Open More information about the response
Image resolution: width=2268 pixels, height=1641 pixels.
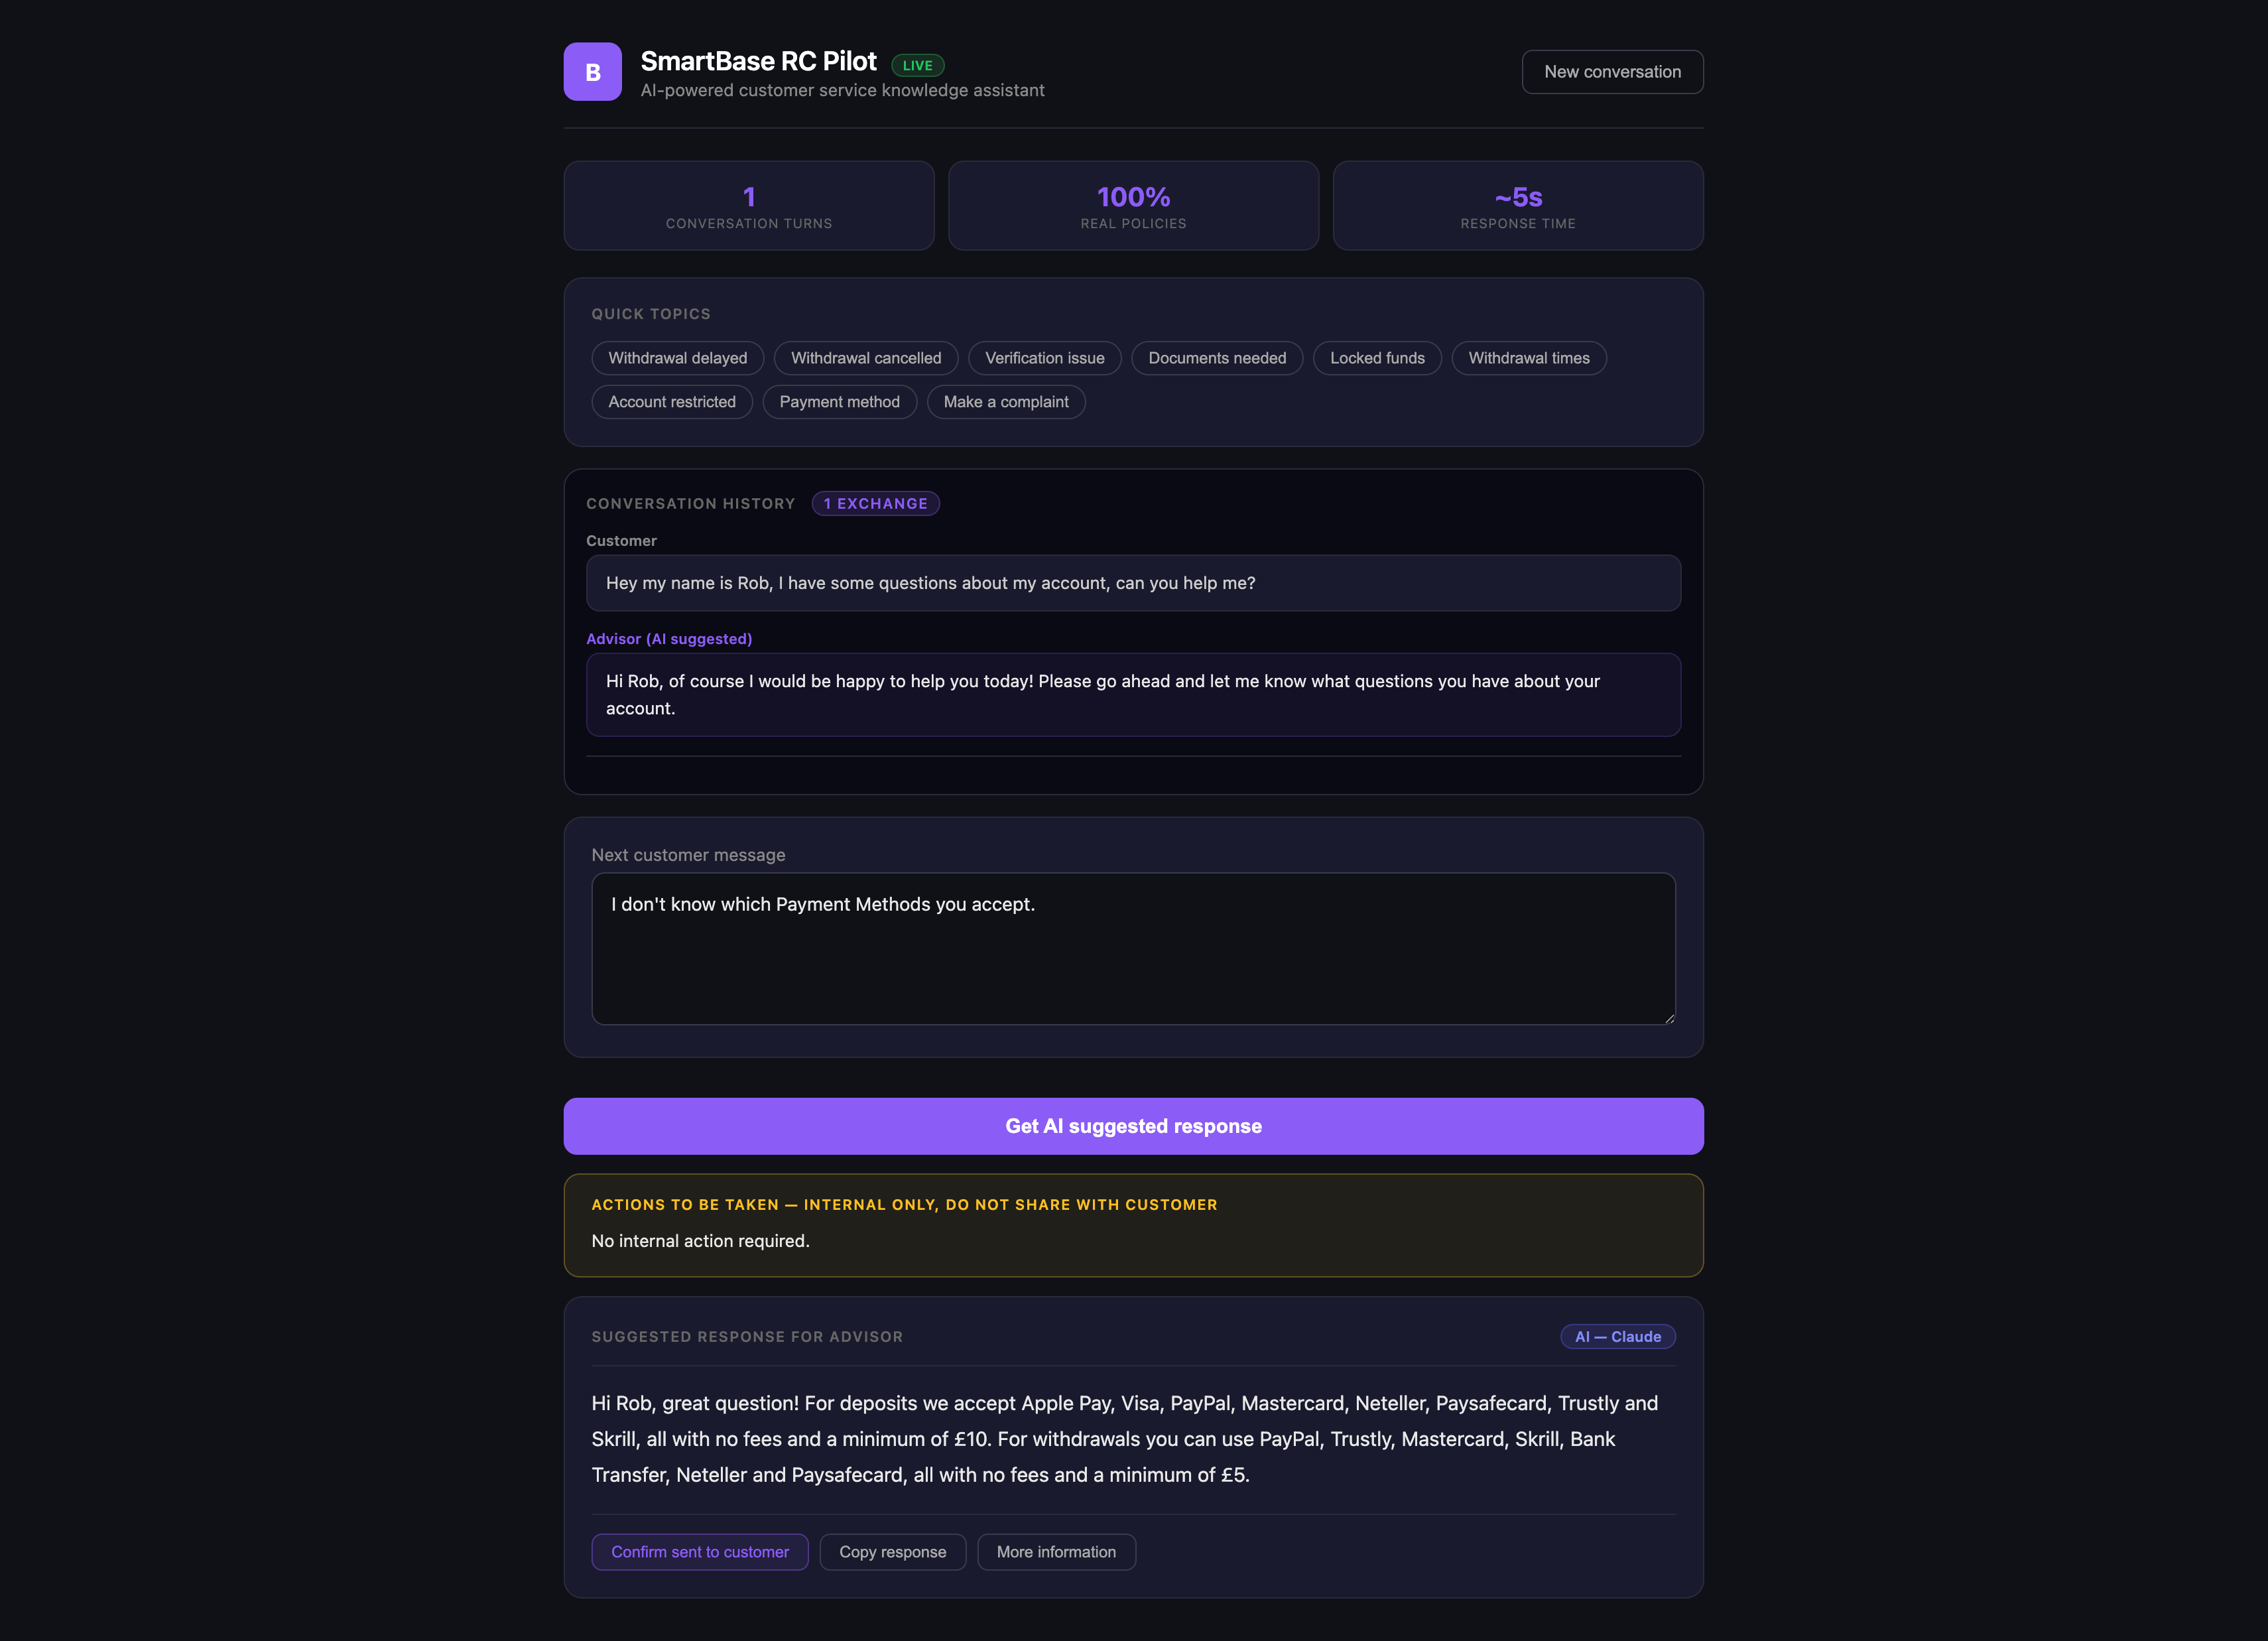(x=1056, y=1552)
